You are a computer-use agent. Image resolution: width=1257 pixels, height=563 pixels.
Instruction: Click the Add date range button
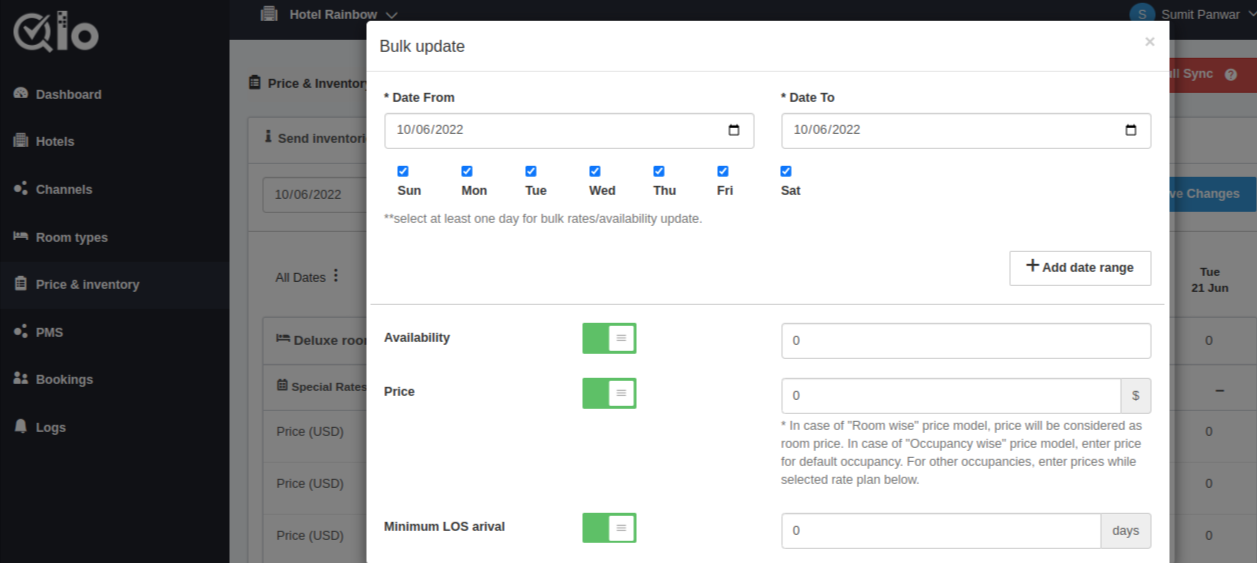(1080, 268)
